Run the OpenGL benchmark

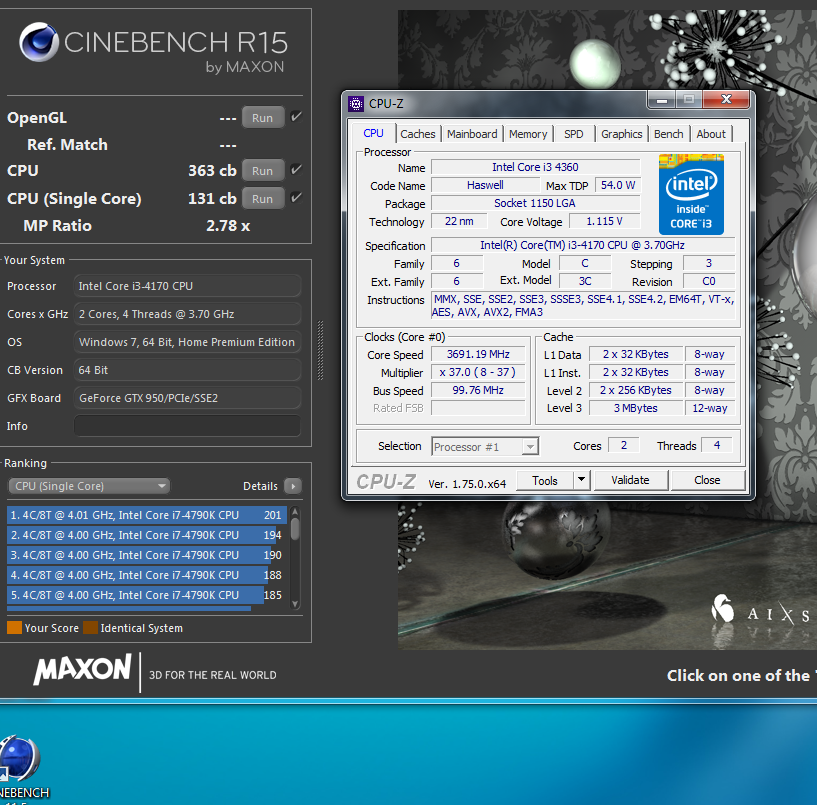point(263,118)
